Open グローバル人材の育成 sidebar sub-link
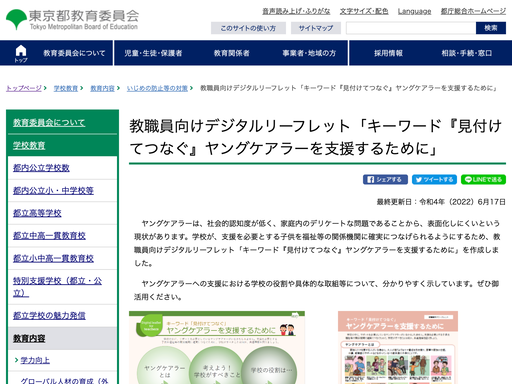Screen dimensions: 512x384 pyautogui.click(x=64, y=380)
